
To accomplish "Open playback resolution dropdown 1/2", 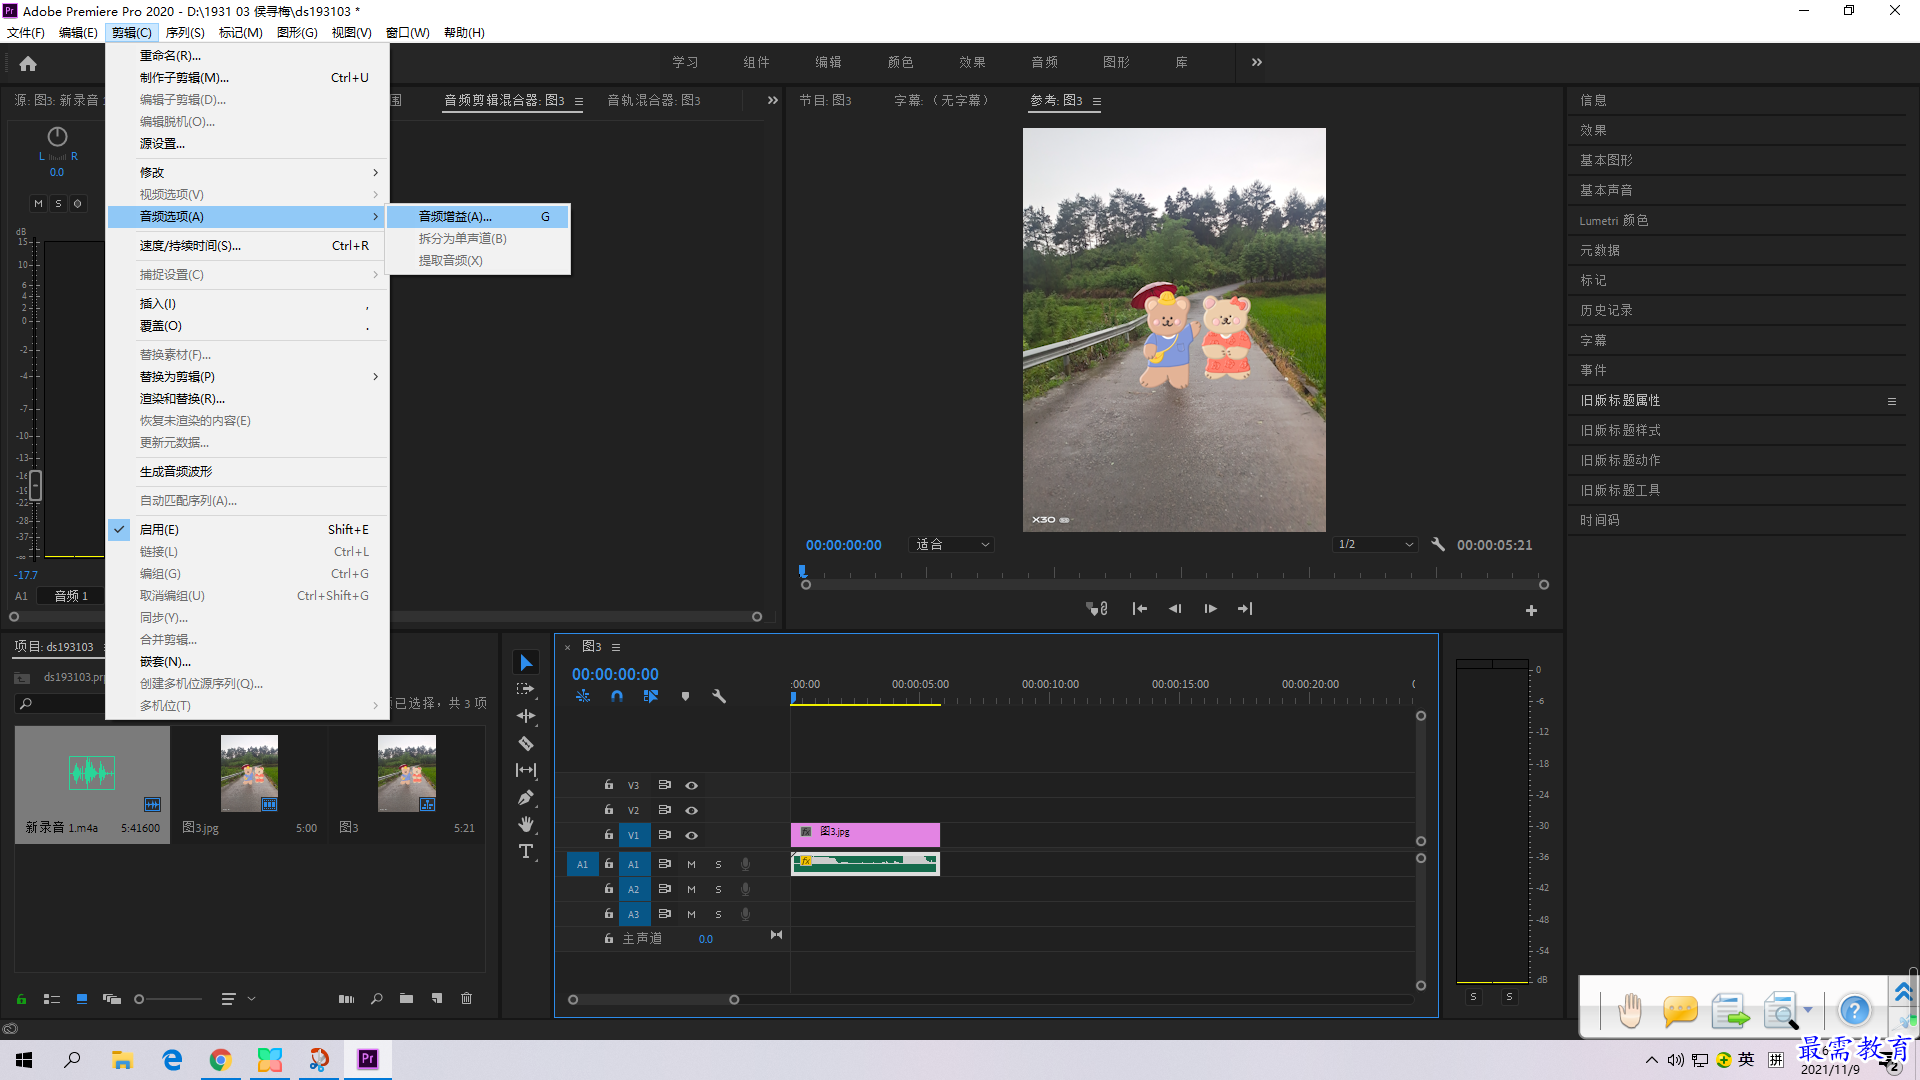I will pyautogui.click(x=1377, y=544).
